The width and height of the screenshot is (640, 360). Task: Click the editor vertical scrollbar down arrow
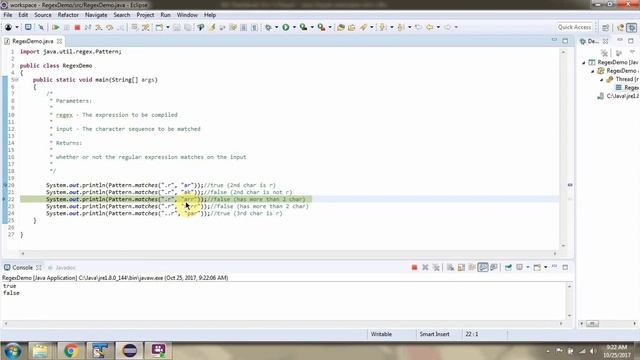point(564,246)
